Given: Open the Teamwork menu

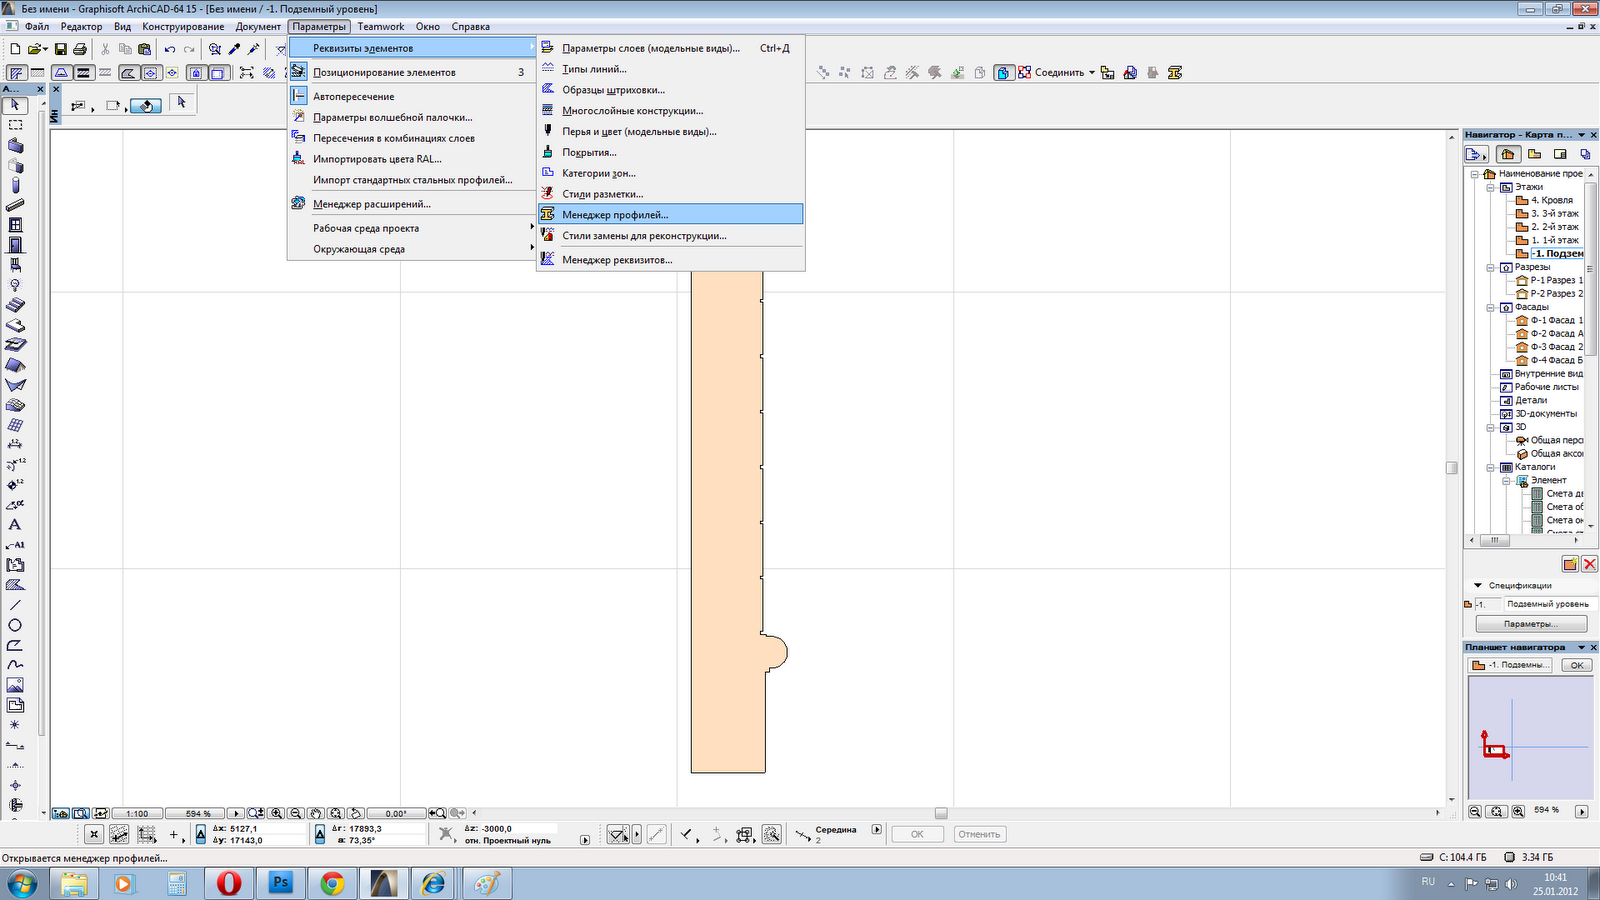Looking at the screenshot, I should point(381,27).
